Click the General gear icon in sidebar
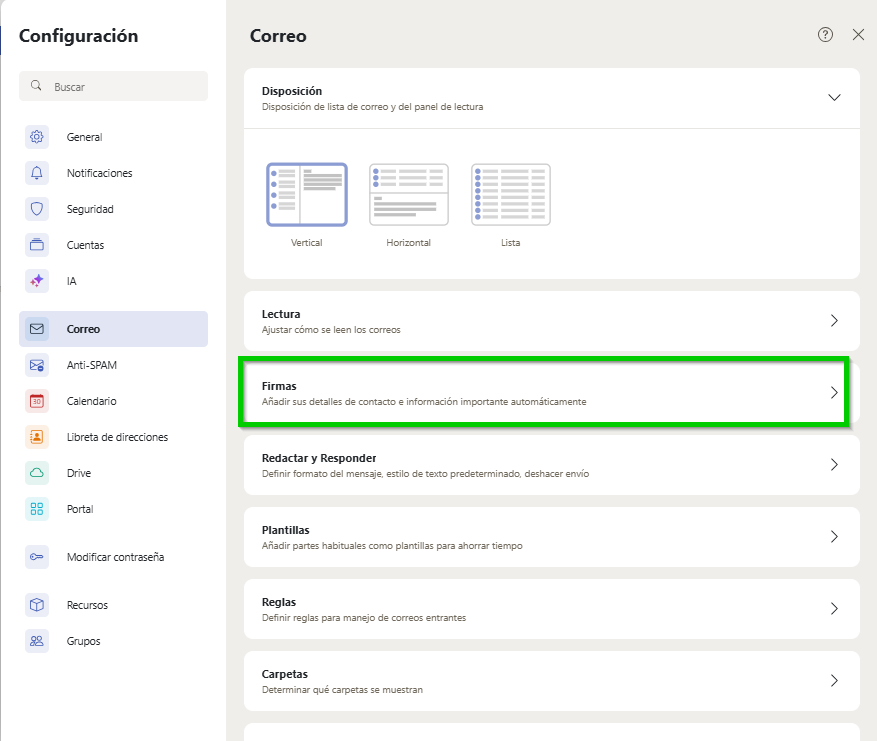877x741 pixels. (37, 137)
